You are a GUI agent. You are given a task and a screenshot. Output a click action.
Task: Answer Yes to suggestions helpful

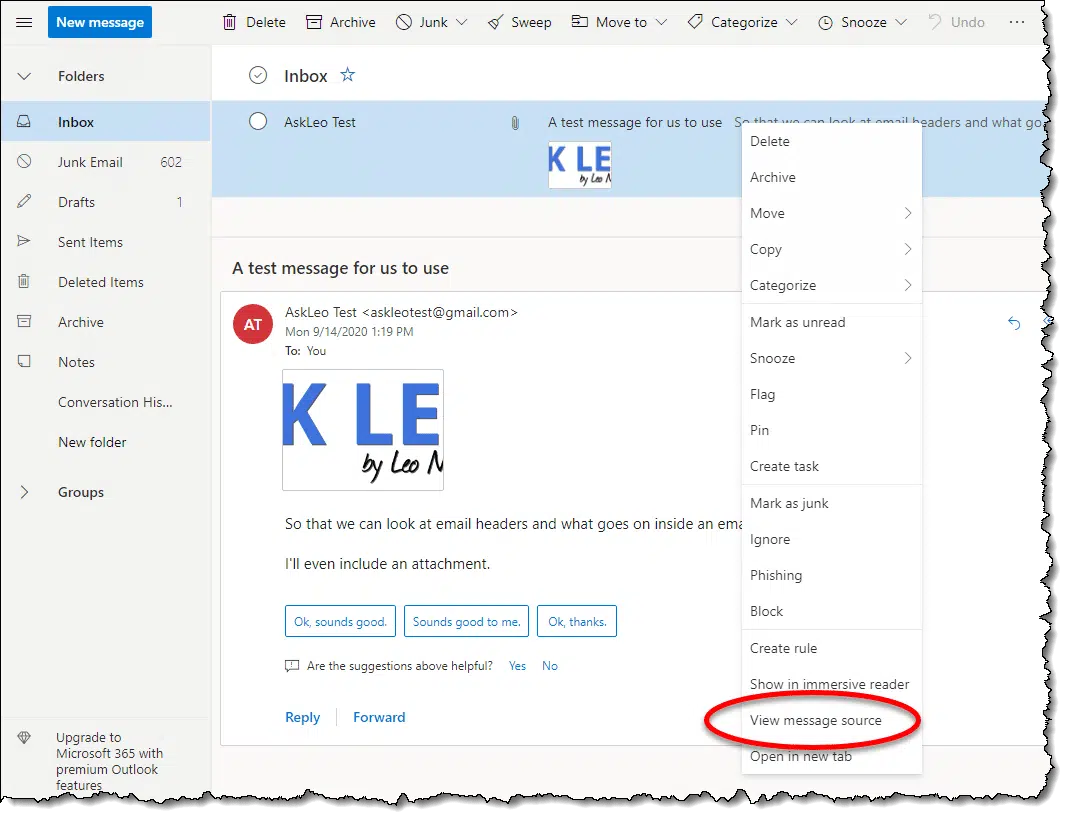(x=517, y=666)
